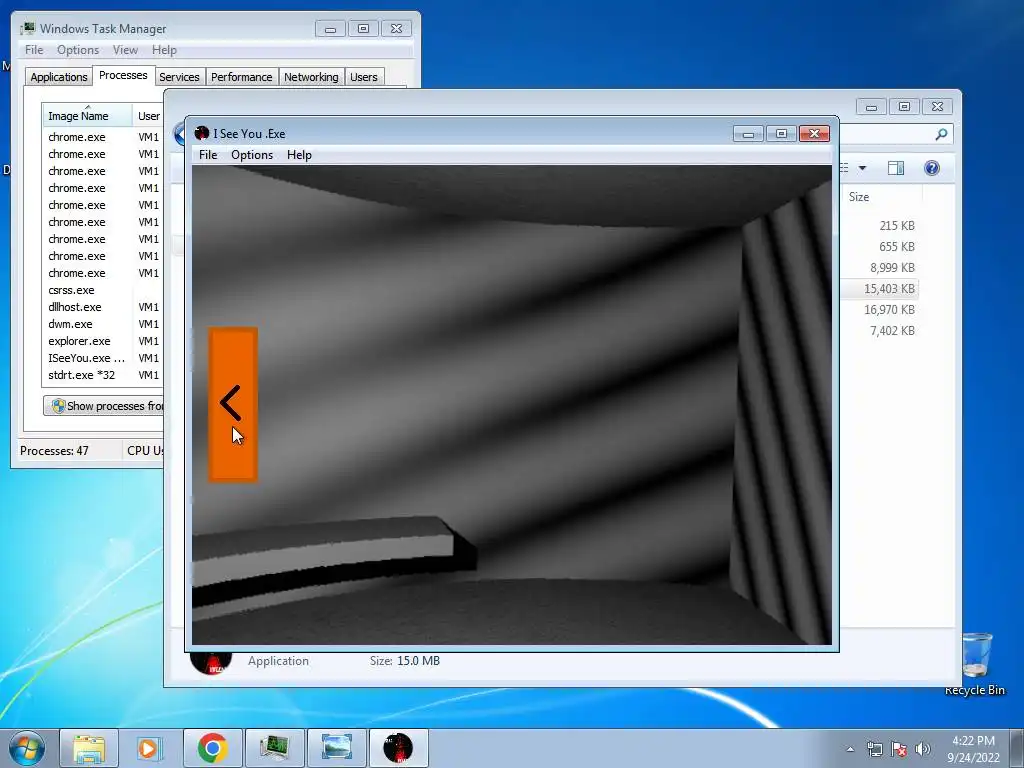
Task: Click the Windows Start button
Action: (x=27, y=748)
